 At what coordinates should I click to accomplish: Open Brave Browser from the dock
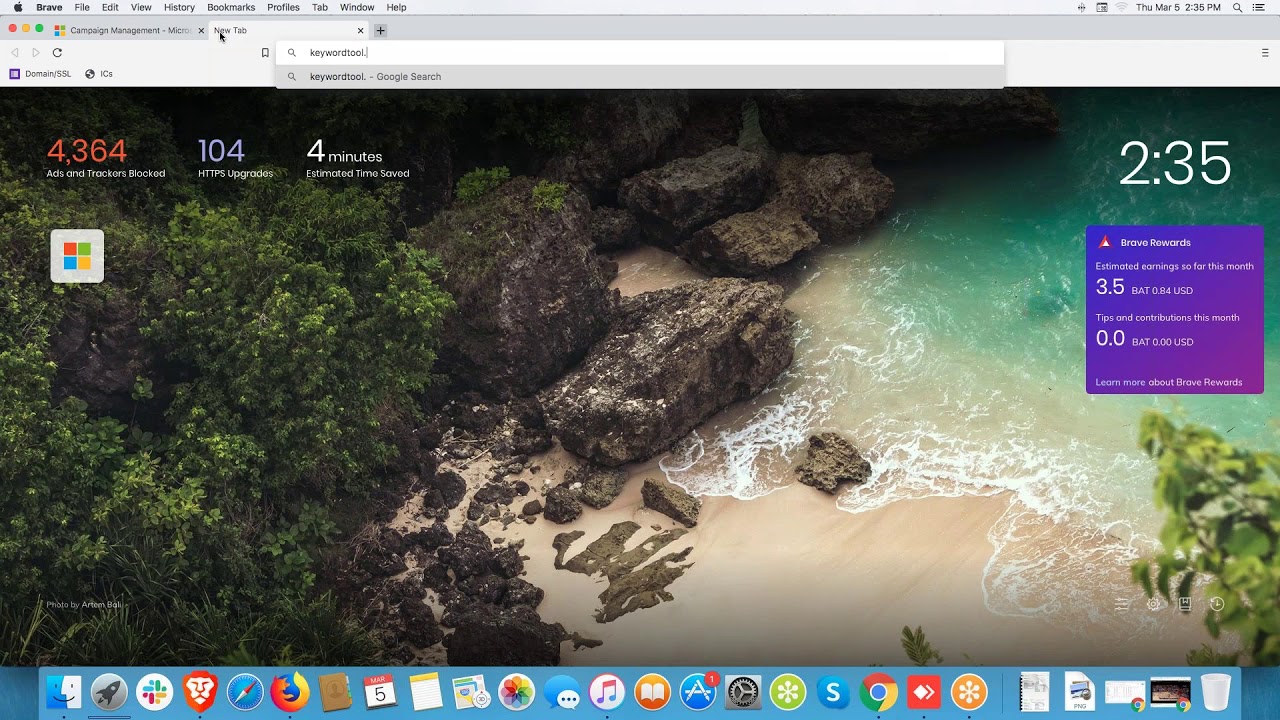click(199, 692)
